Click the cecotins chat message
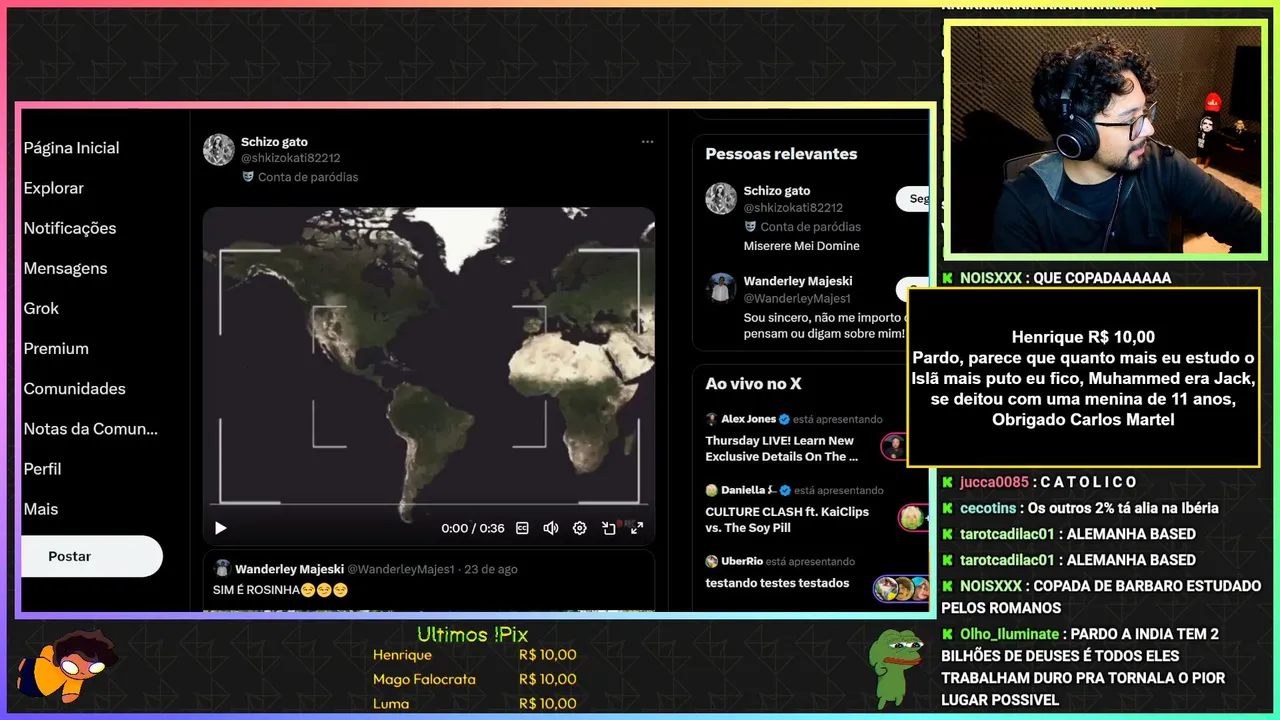1280x720 pixels. pyautogui.click(x=1080, y=508)
